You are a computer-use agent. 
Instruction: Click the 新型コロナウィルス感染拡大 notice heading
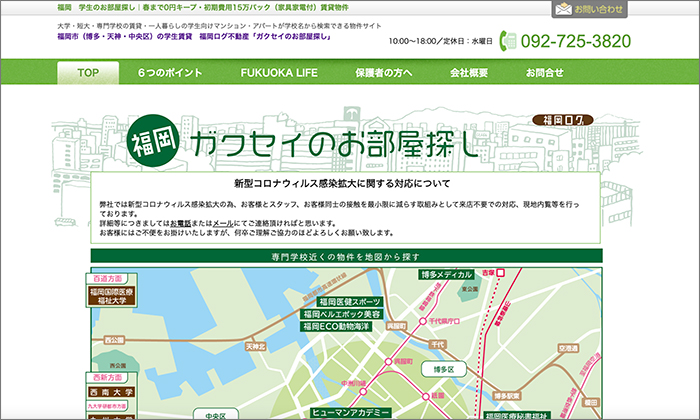[342, 183]
